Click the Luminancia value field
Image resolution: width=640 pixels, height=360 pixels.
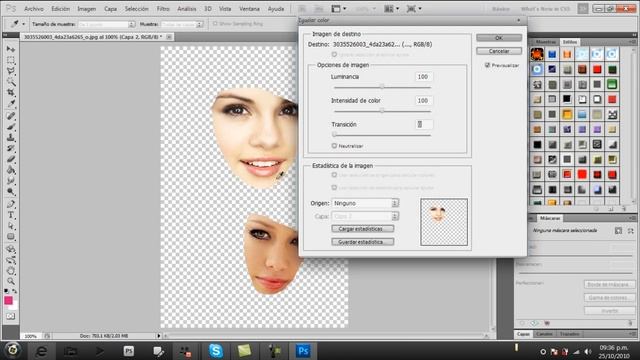[x=424, y=77]
